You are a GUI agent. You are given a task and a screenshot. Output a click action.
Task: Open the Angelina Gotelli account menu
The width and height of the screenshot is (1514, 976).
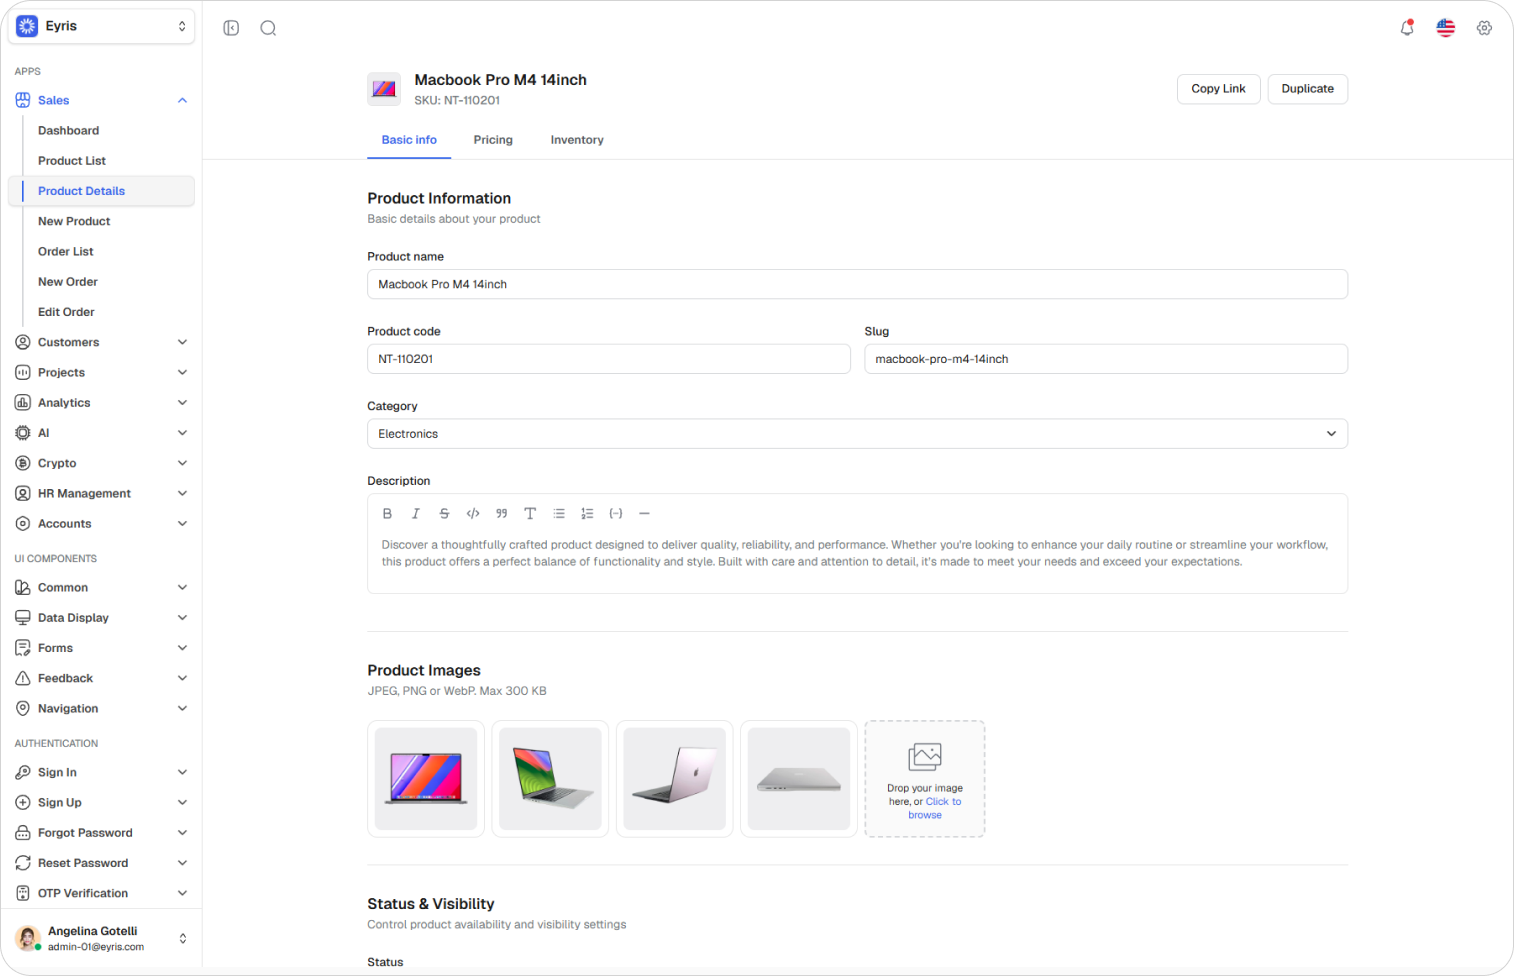click(101, 938)
